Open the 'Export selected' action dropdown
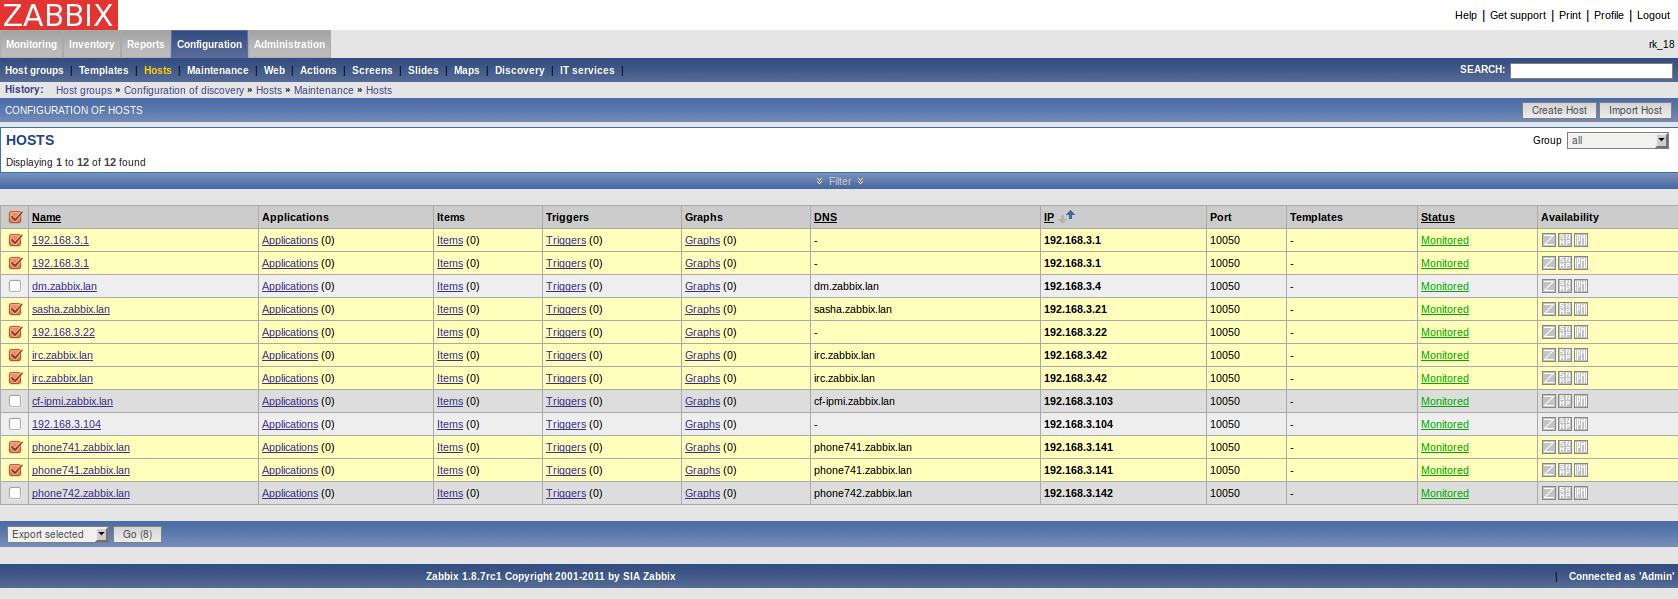The width and height of the screenshot is (1678, 599). tap(57, 535)
